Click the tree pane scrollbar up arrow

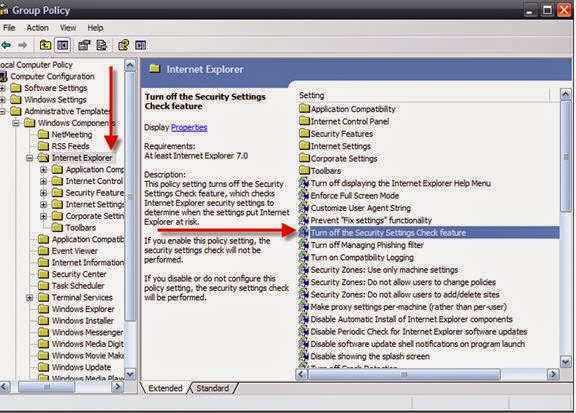click(130, 65)
